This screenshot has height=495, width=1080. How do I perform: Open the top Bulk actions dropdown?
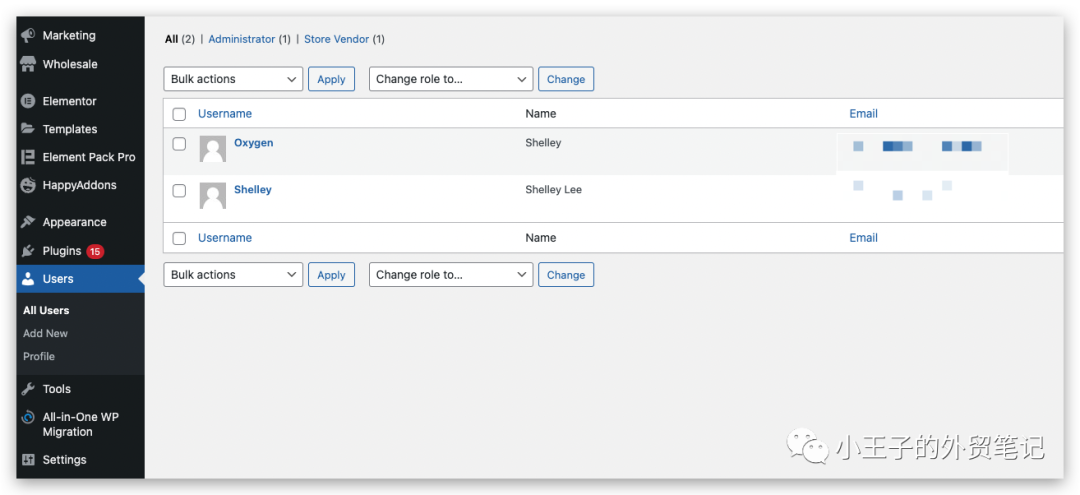tap(233, 79)
